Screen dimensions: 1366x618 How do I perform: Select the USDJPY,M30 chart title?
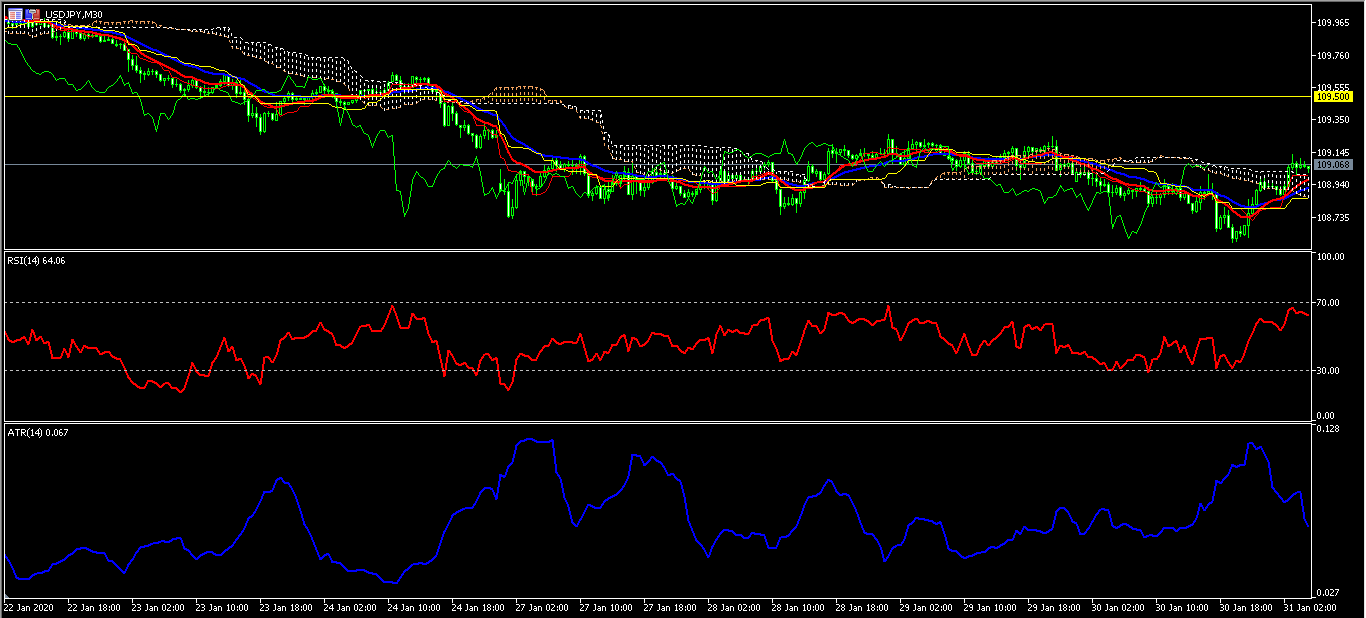click(x=74, y=15)
